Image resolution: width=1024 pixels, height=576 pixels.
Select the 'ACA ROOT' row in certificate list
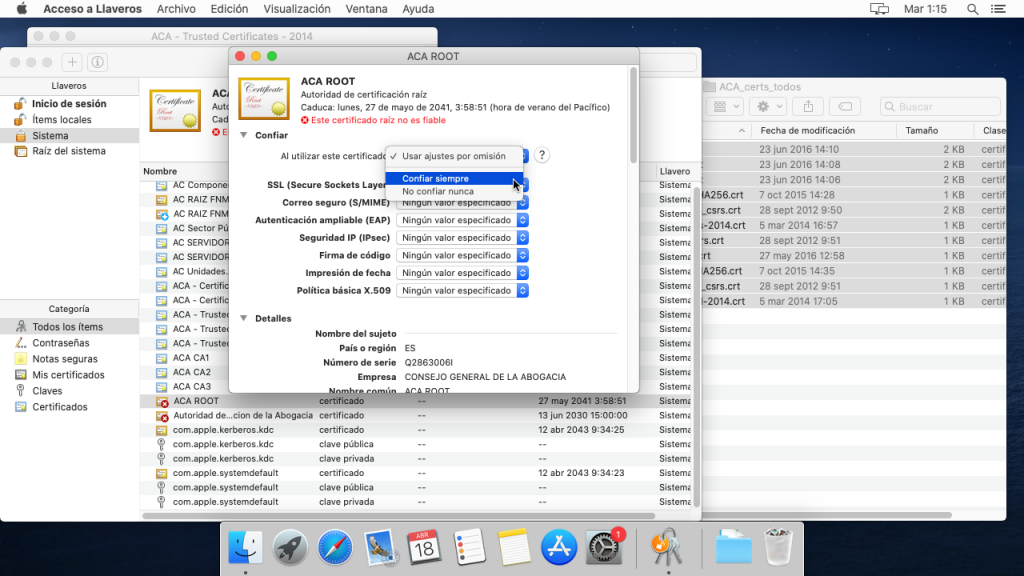click(417, 401)
